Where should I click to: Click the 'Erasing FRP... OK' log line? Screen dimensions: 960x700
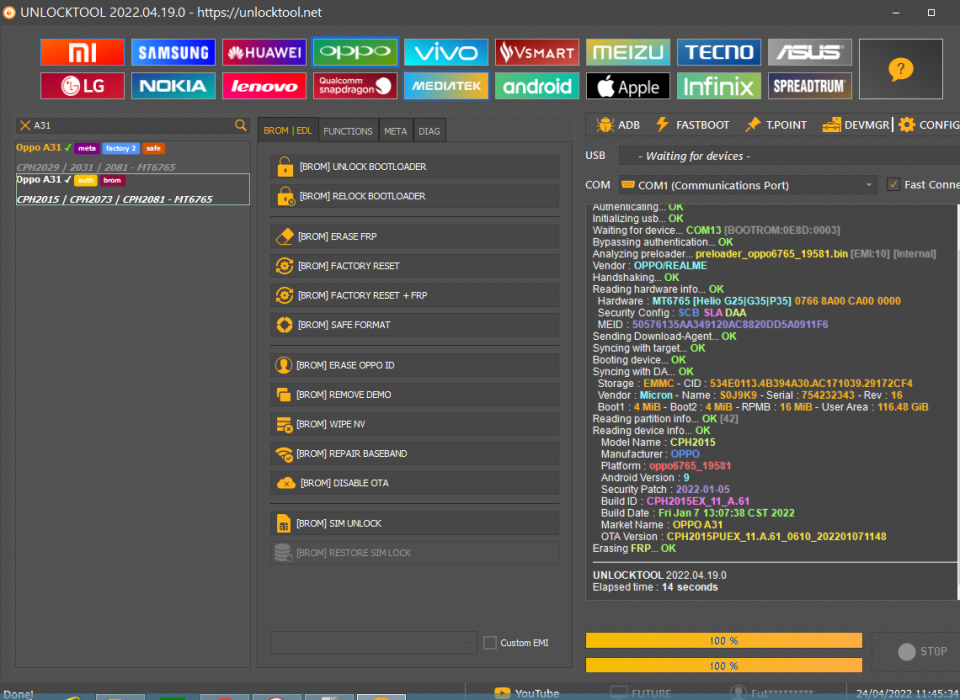pos(634,548)
